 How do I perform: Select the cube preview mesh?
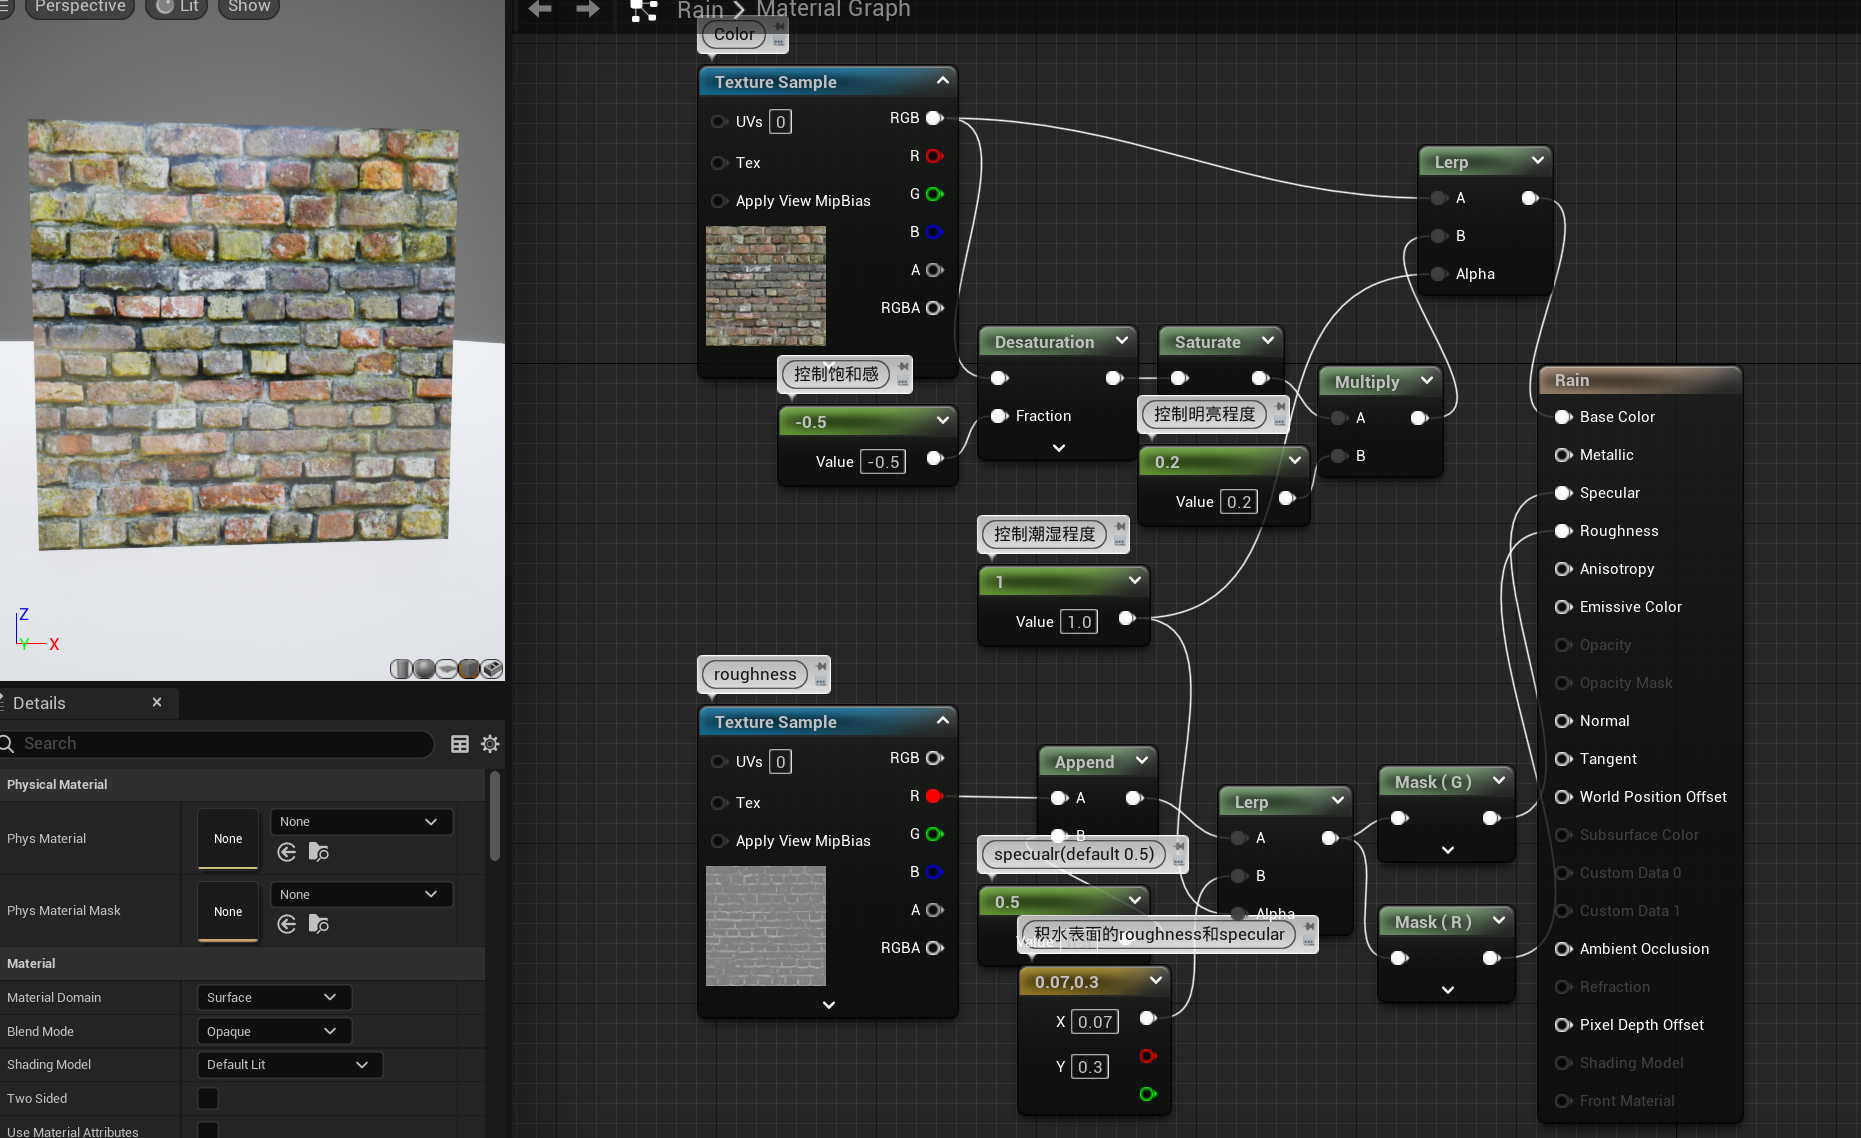coord(469,668)
